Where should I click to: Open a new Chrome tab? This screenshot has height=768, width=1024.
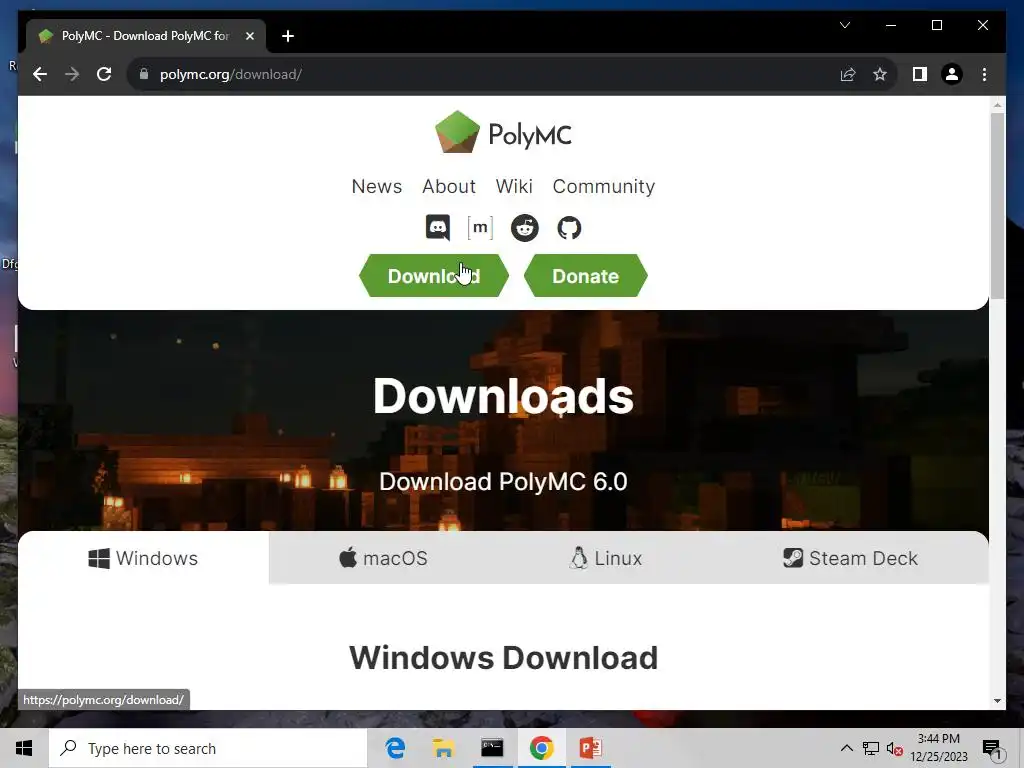click(287, 36)
